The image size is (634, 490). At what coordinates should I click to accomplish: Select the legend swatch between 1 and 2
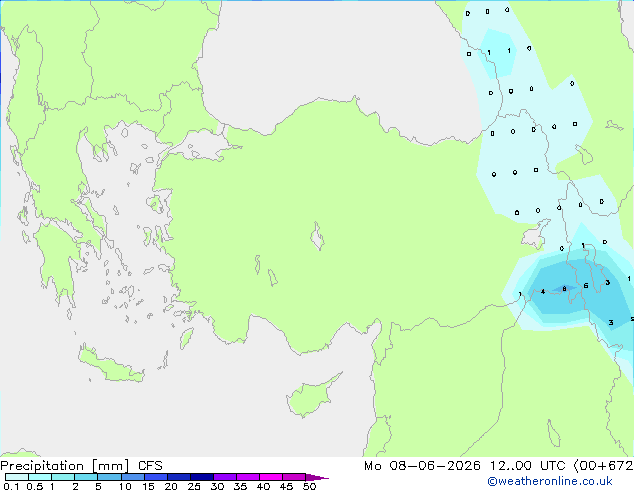63,477
